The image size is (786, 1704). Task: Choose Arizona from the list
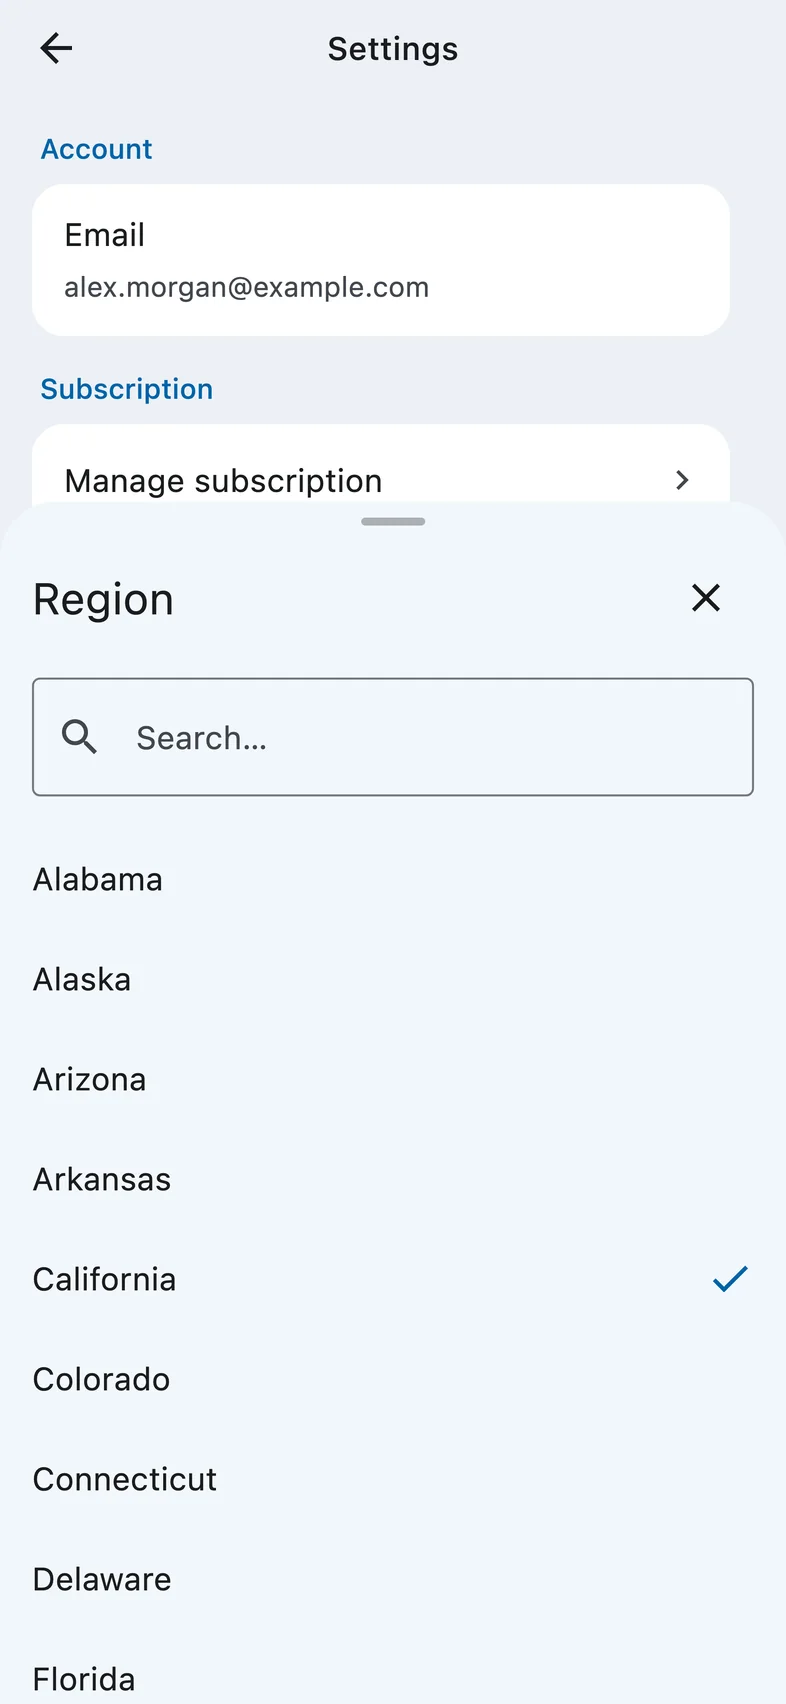point(393,1079)
